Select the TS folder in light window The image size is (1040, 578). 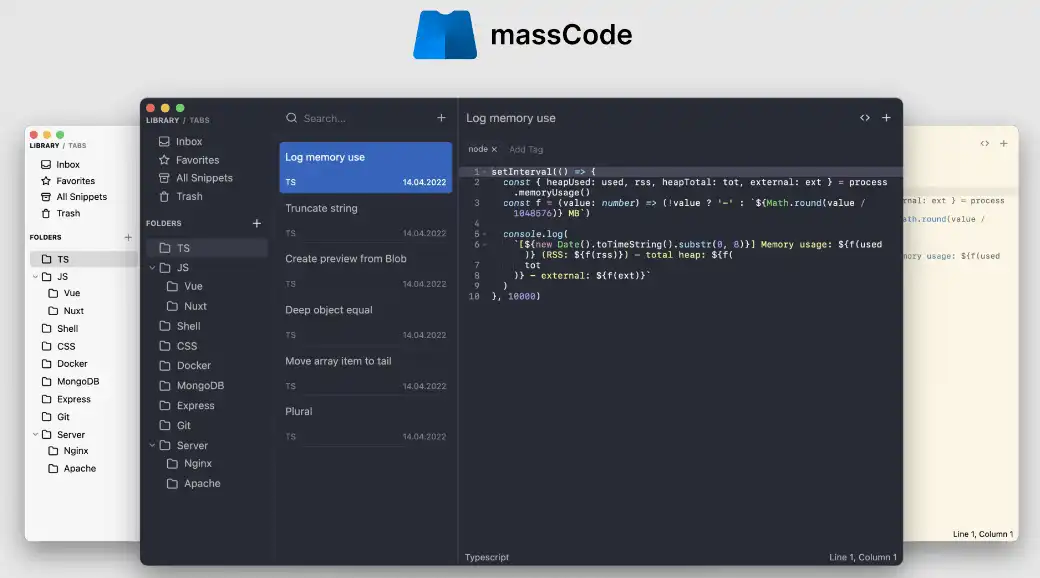click(83, 259)
